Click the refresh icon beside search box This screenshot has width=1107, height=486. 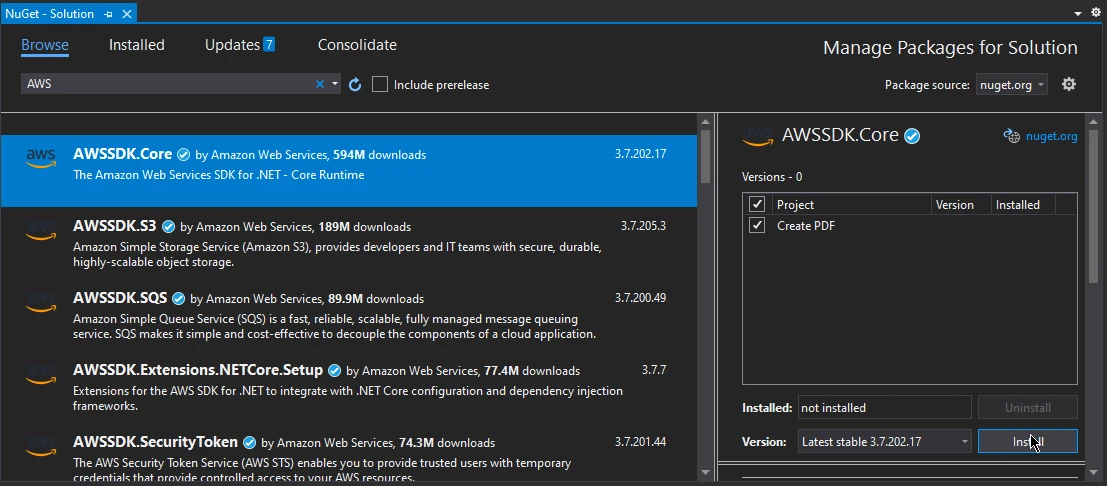coord(355,85)
